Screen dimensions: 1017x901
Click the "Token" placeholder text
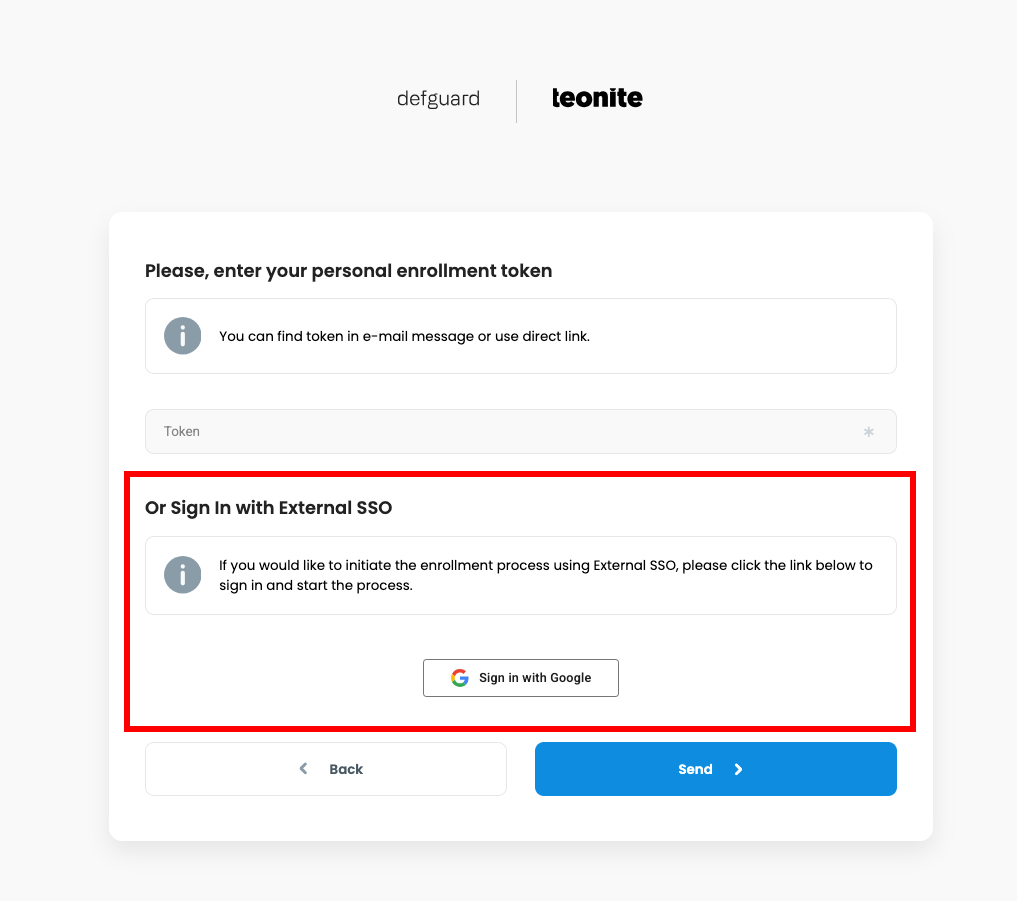click(182, 432)
